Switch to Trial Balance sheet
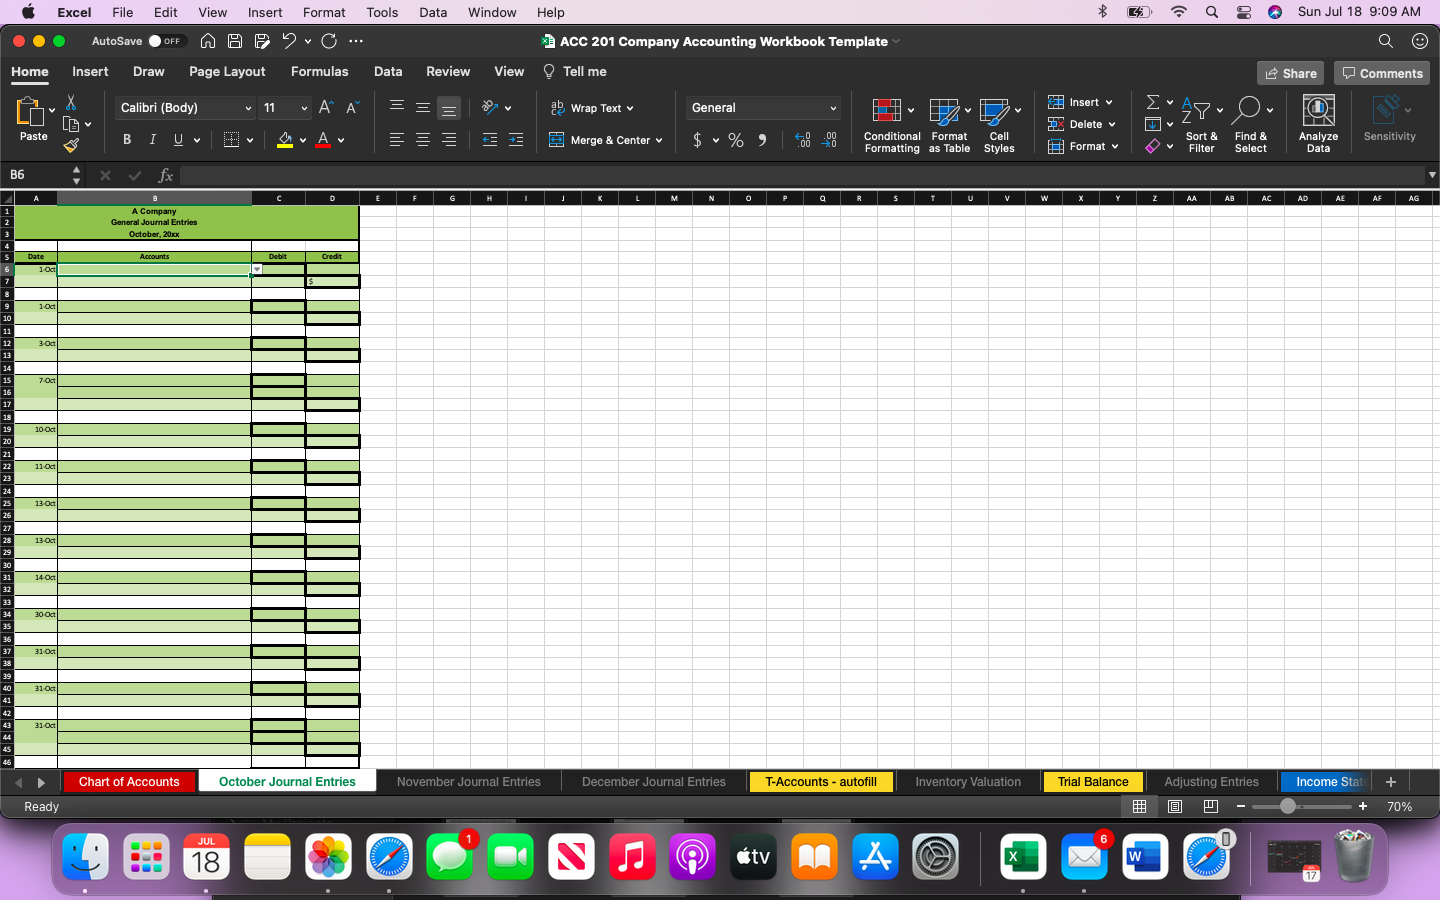 (1093, 782)
